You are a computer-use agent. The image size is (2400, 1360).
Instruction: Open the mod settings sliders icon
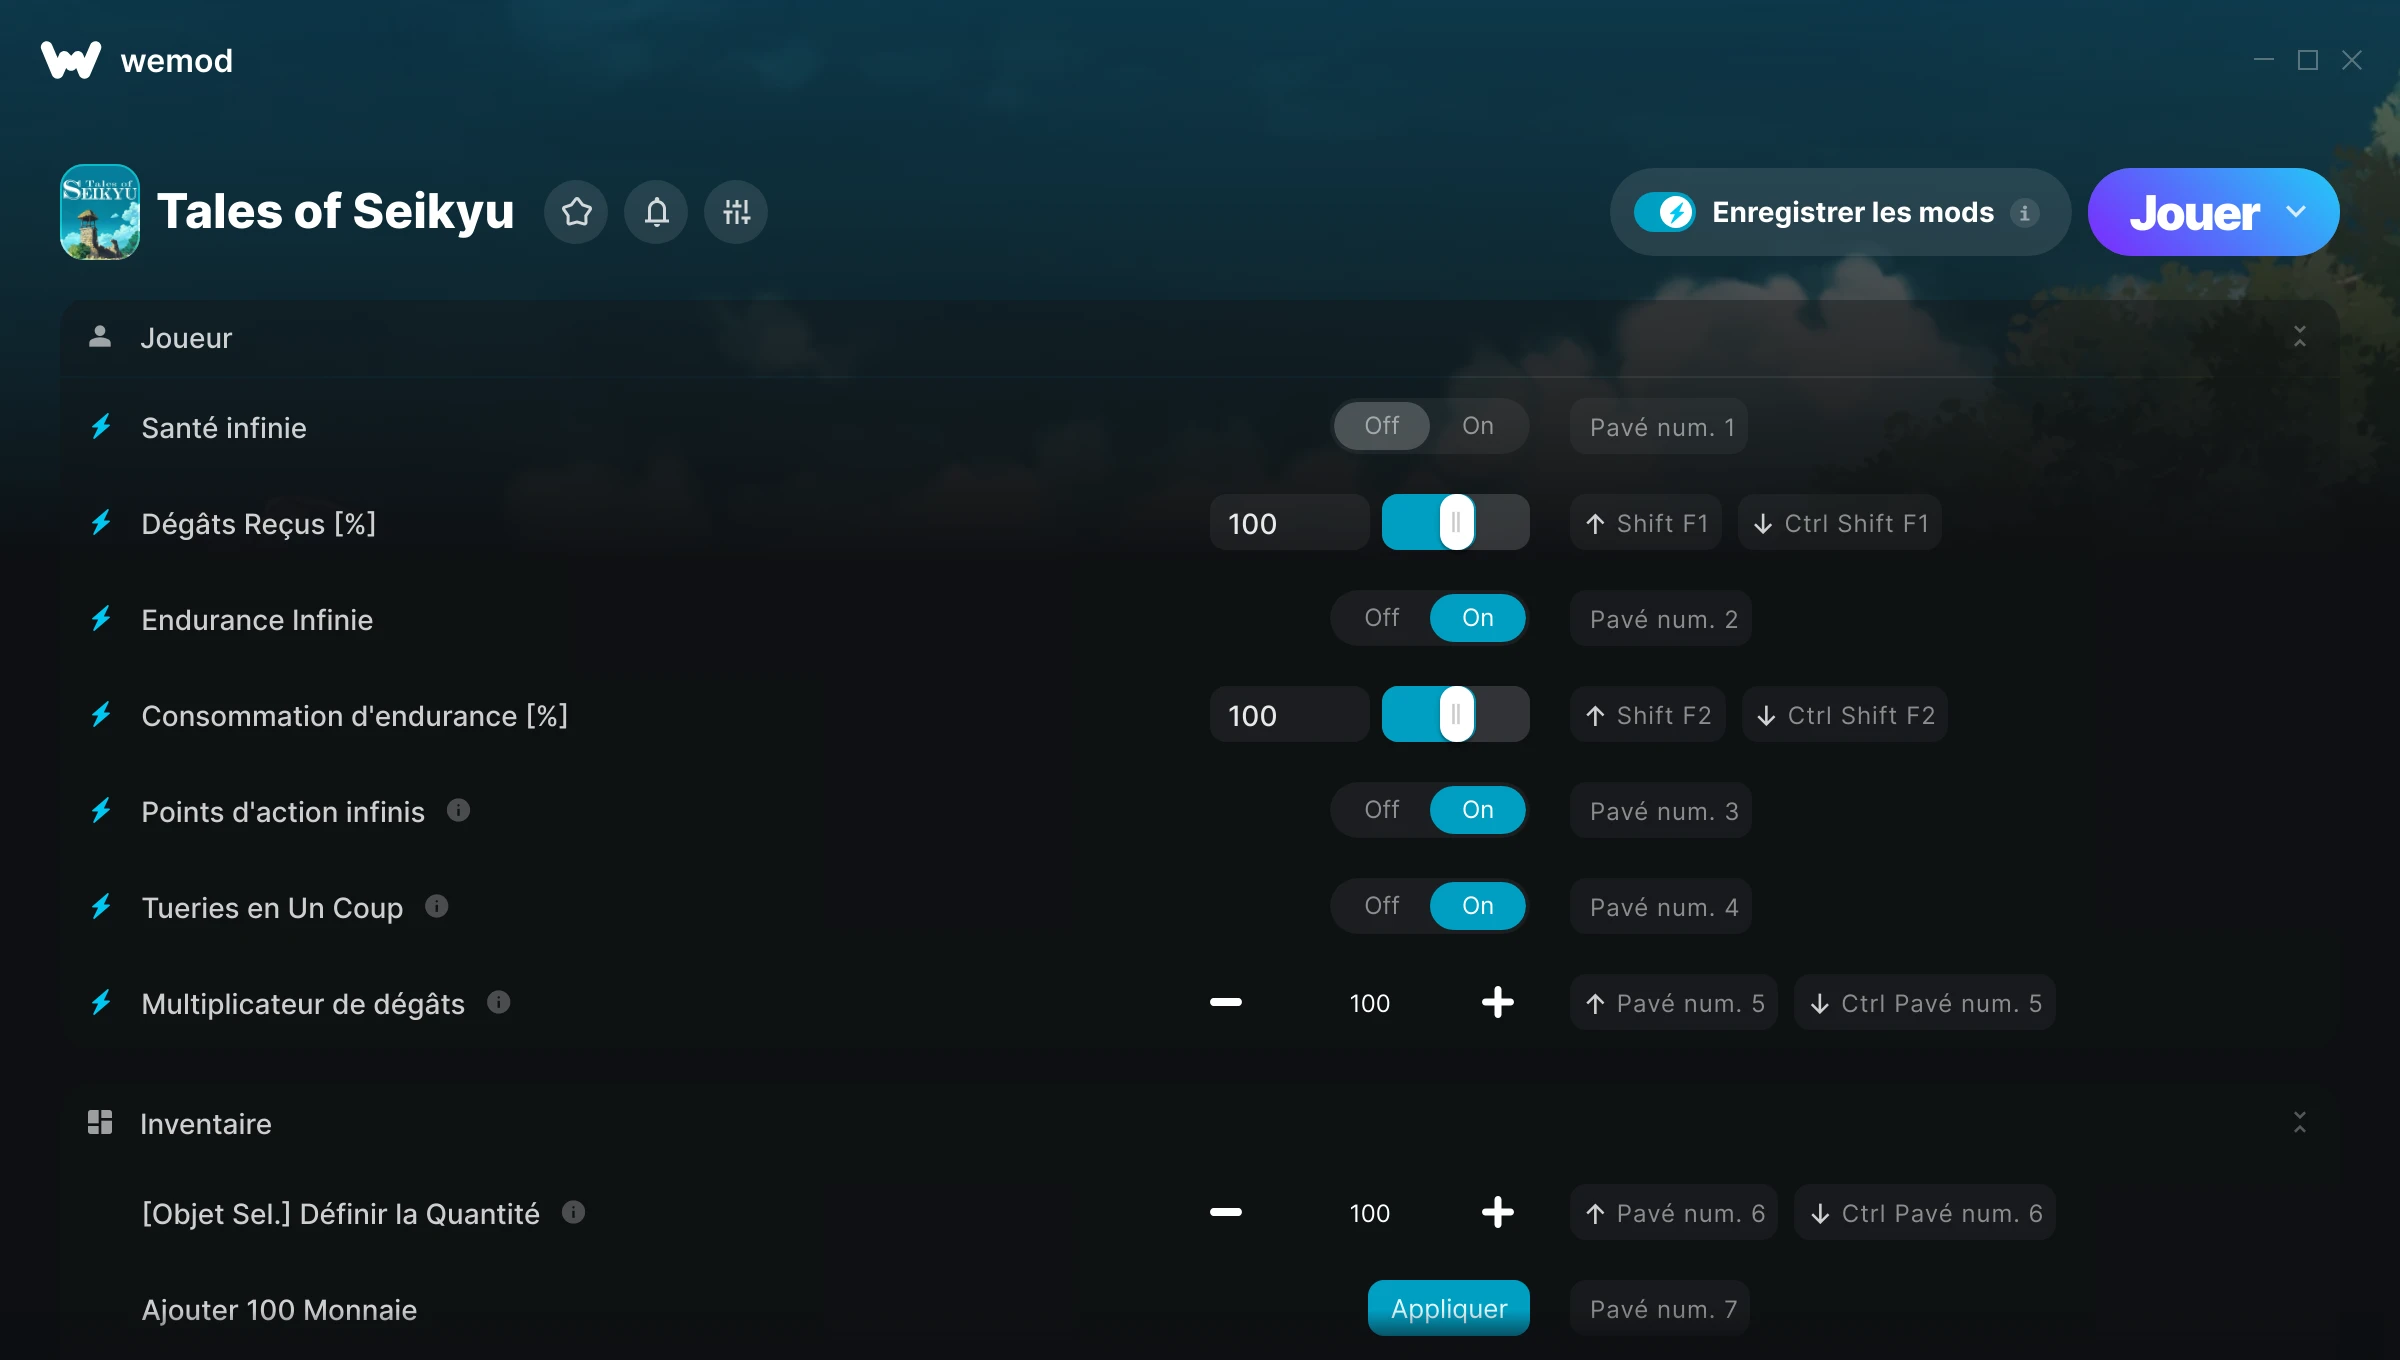(736, 212)
